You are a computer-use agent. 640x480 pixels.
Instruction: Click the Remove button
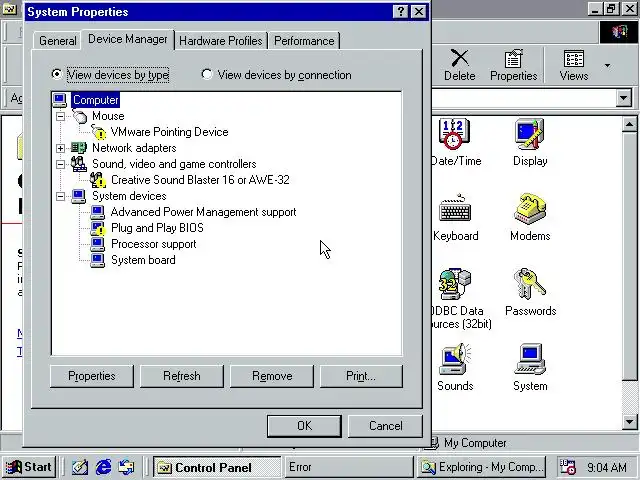pyautogui.click(x=272, y=376)
